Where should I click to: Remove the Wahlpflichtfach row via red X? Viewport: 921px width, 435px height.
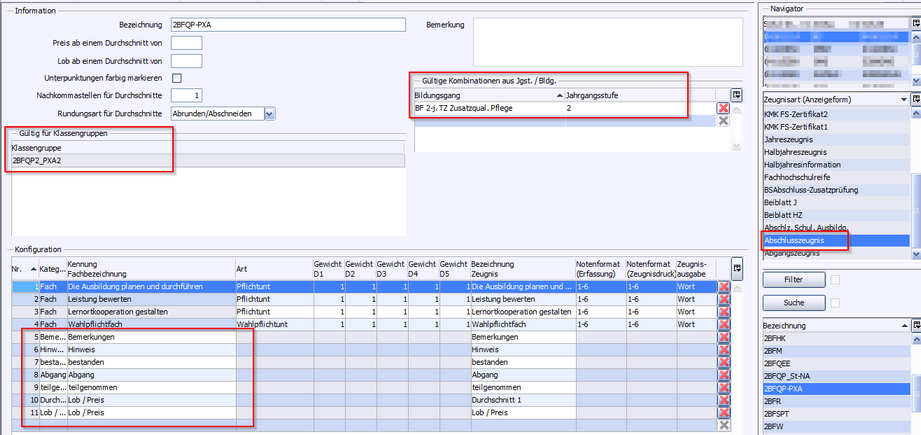(724, 325)
